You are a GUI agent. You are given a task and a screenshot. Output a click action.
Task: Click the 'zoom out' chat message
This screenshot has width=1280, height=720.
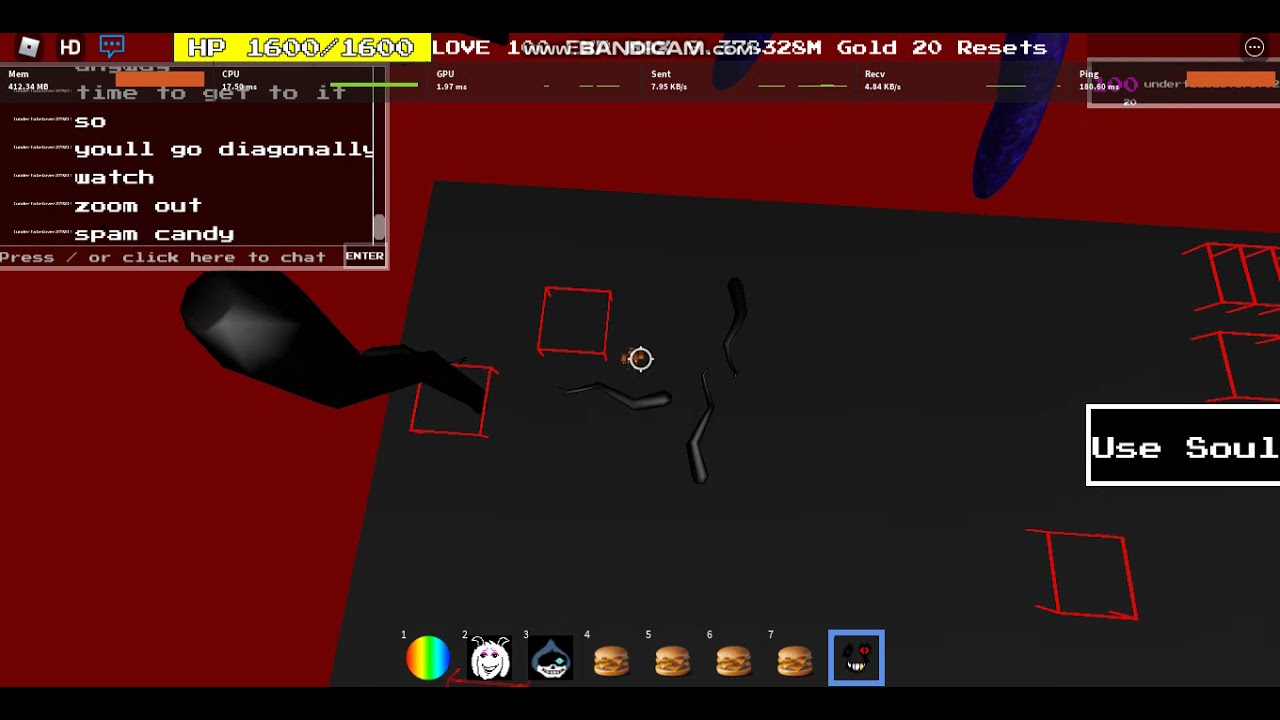(138, 205)
